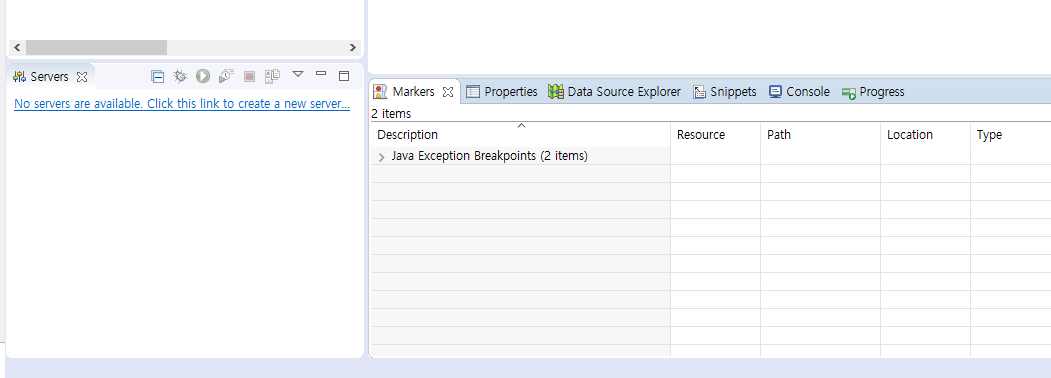1051x378 pixels.
Task: Select the Markers tab
Action: (414, 92)
